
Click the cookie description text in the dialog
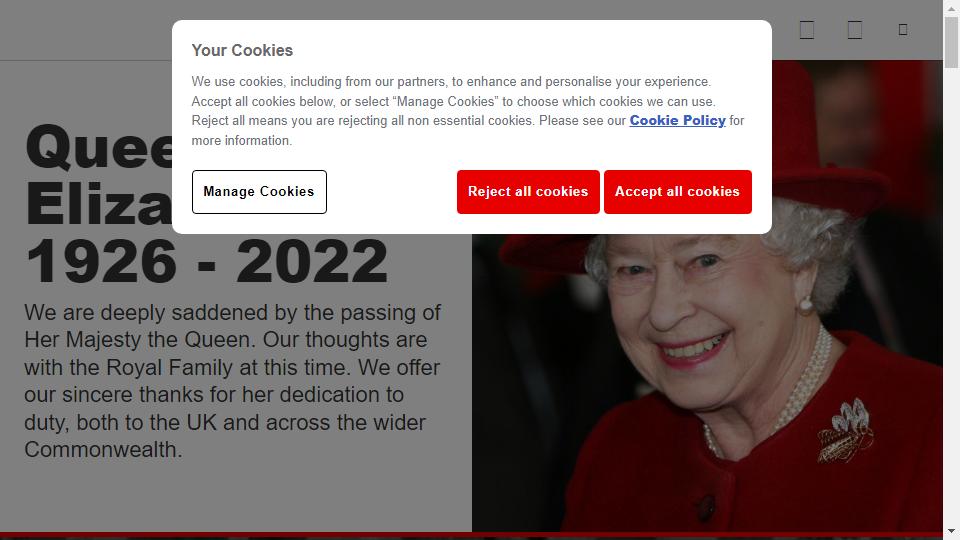click(x=468, y=111)
